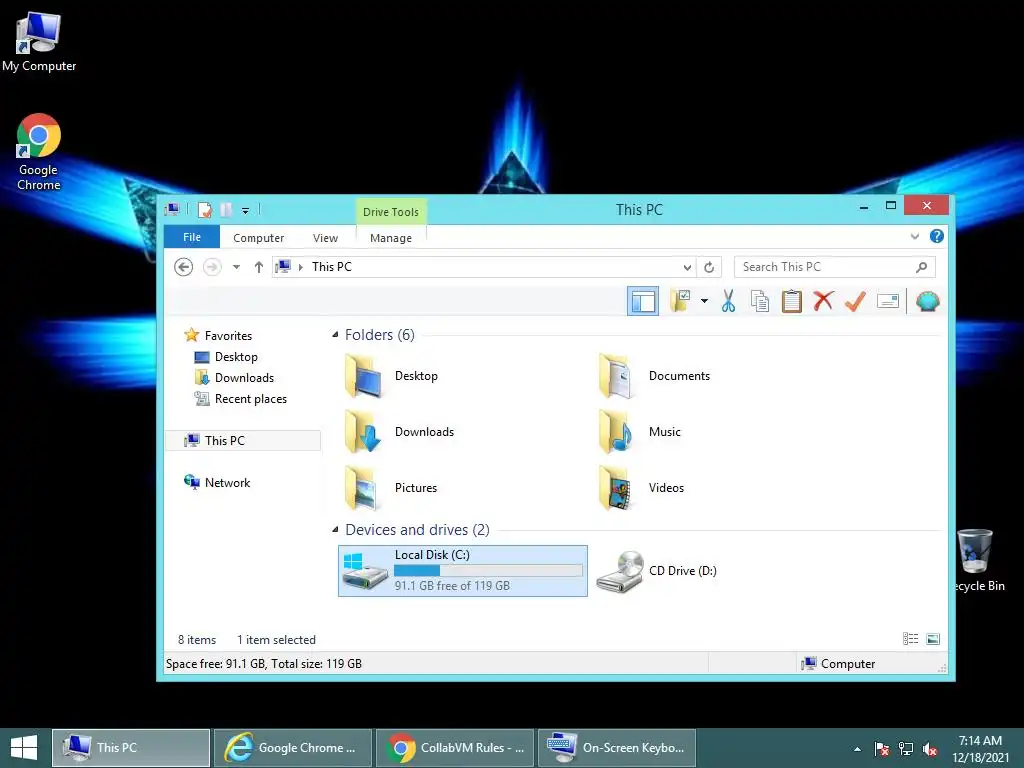Click the red X Delete icon
Image resolution: width=1024 pixels, height=768 pixels.
point(824,301)
